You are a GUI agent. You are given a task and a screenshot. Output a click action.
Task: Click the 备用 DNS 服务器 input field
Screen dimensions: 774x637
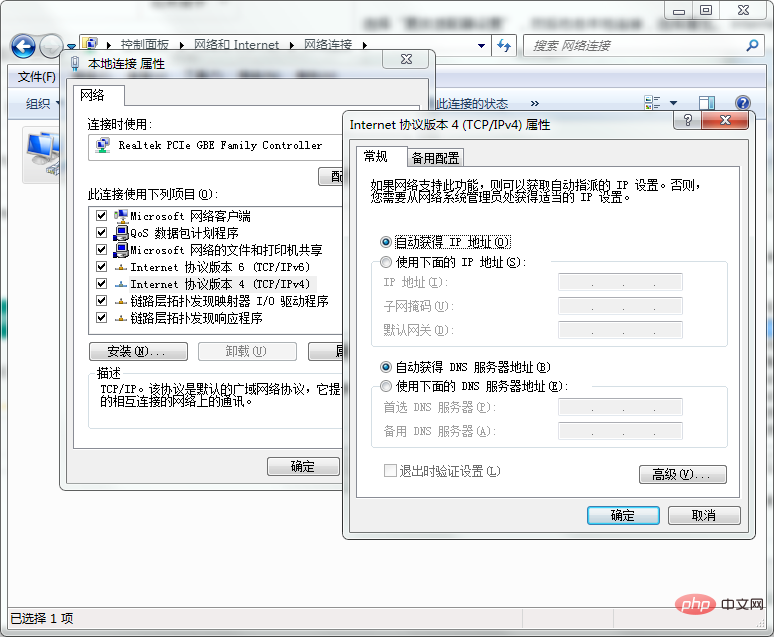[x=620, y=431]
